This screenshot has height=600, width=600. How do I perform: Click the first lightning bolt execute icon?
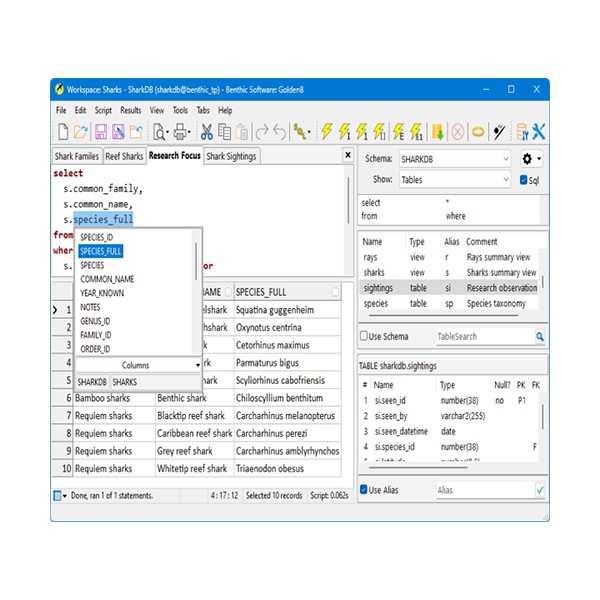(326, 131)
